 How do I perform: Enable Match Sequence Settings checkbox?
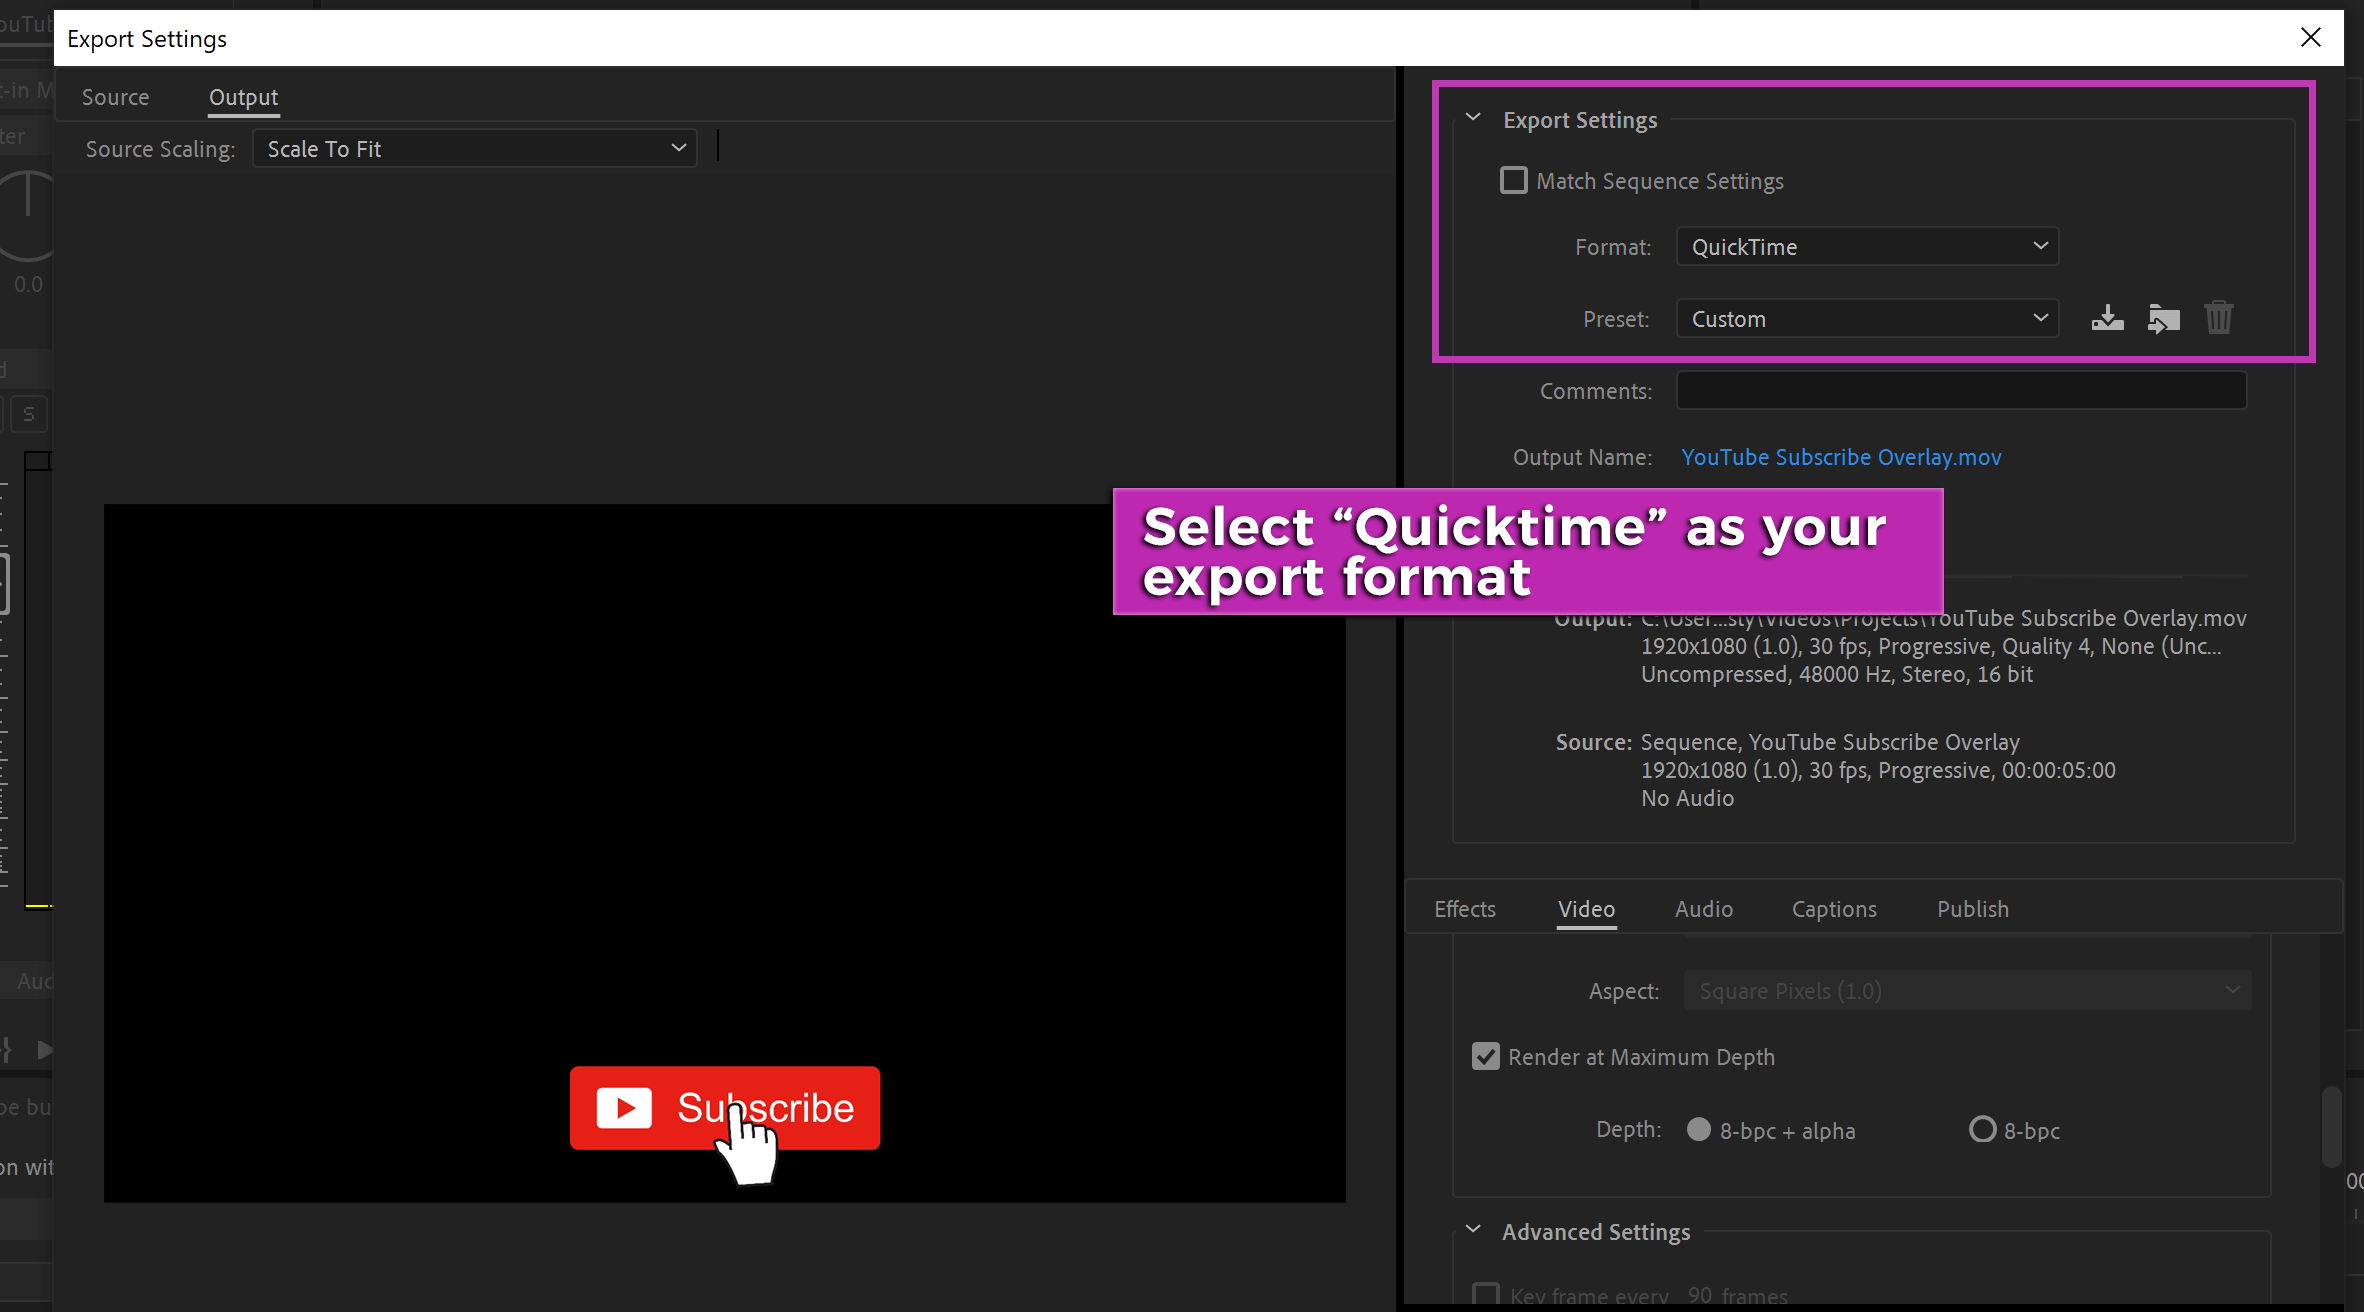coord(1512,181)
